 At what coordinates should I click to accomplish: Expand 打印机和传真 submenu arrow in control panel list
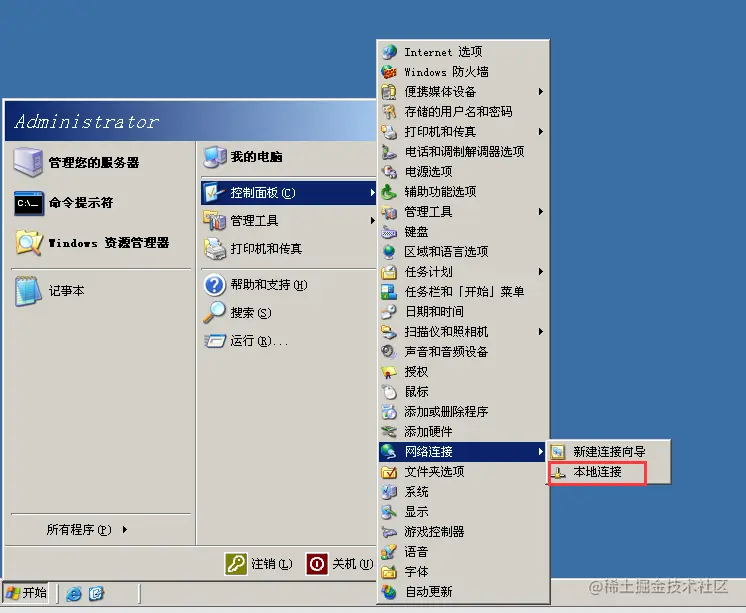coord(540,131)
